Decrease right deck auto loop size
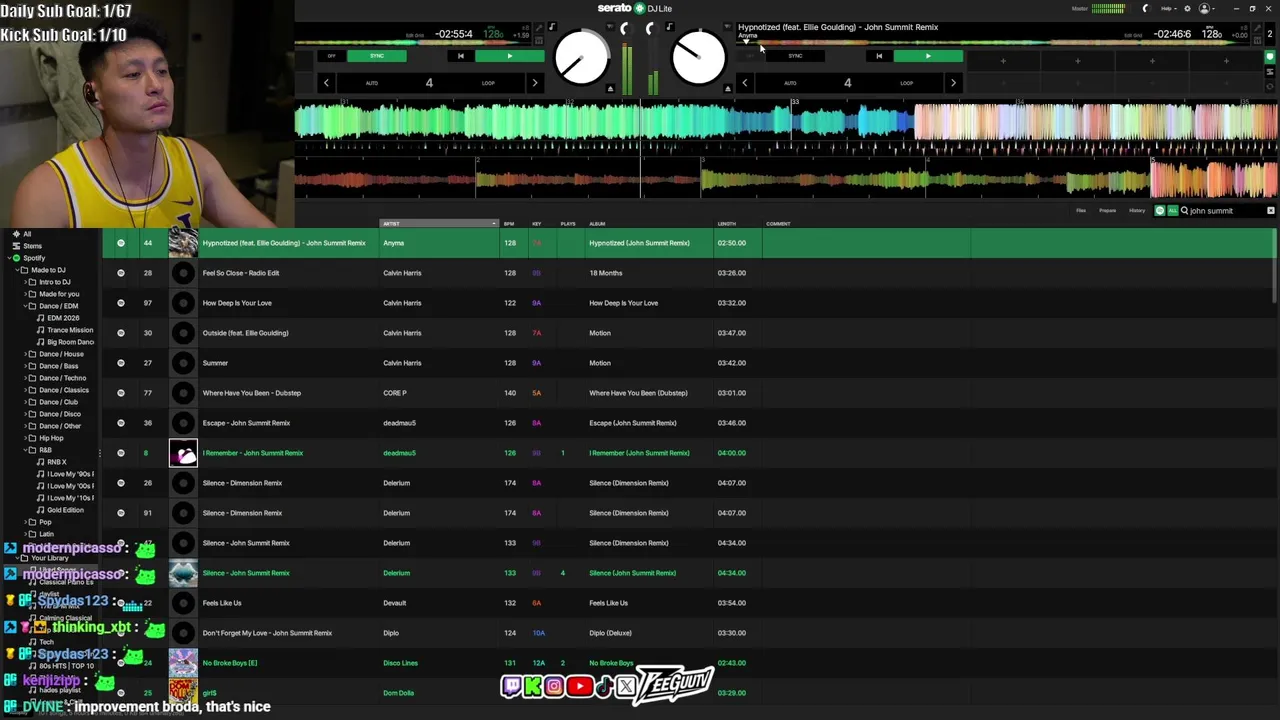 point(744,83)
